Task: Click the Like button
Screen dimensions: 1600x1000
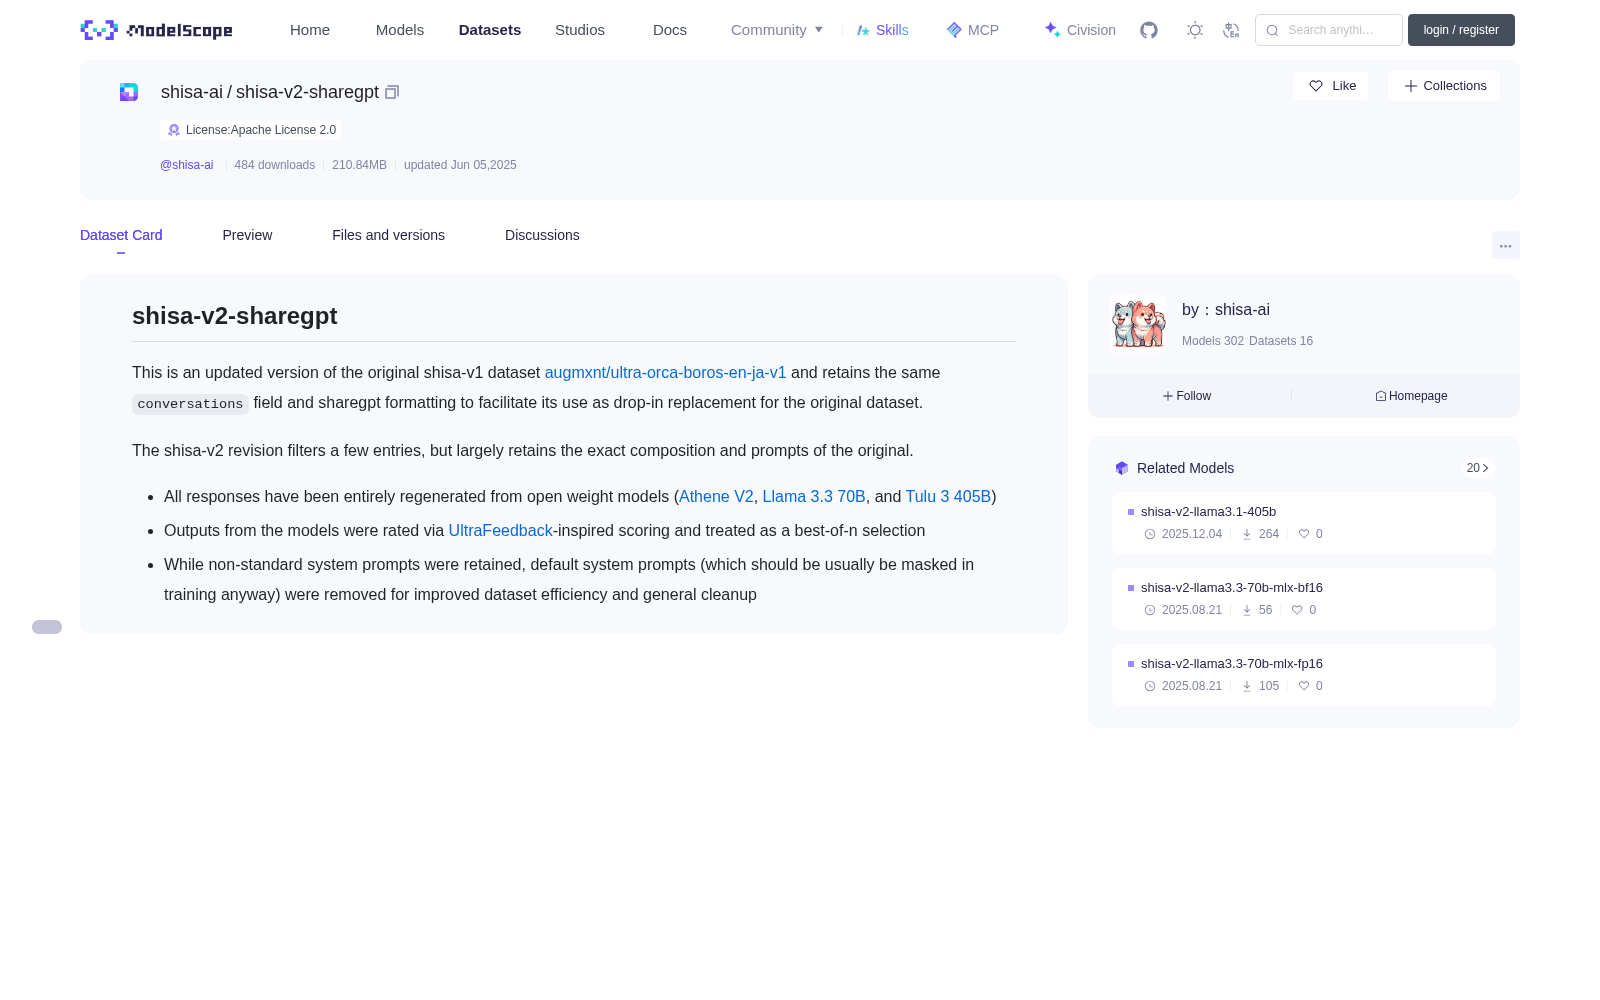Action: (x=1331, y=86)
